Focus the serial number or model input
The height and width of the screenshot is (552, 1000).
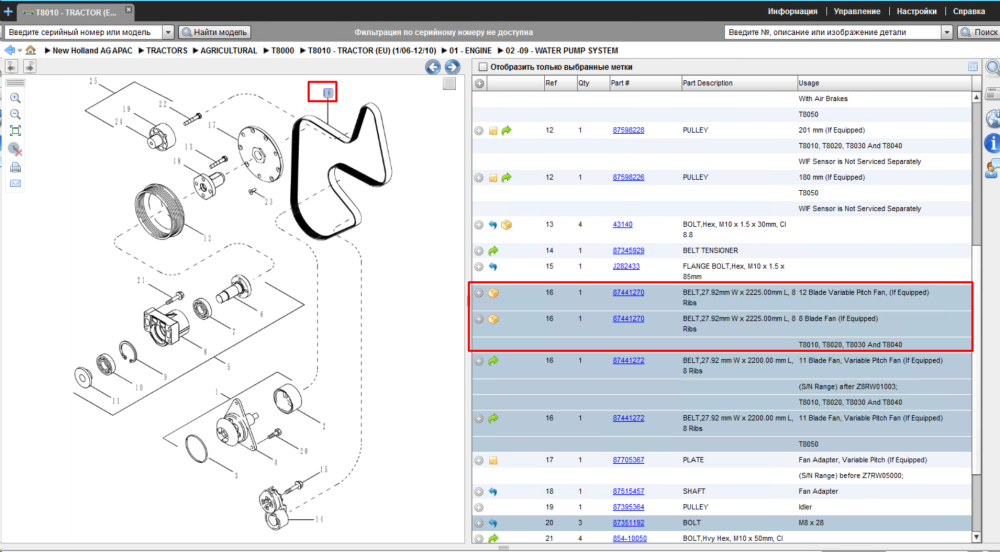click(x=83, y=32)
